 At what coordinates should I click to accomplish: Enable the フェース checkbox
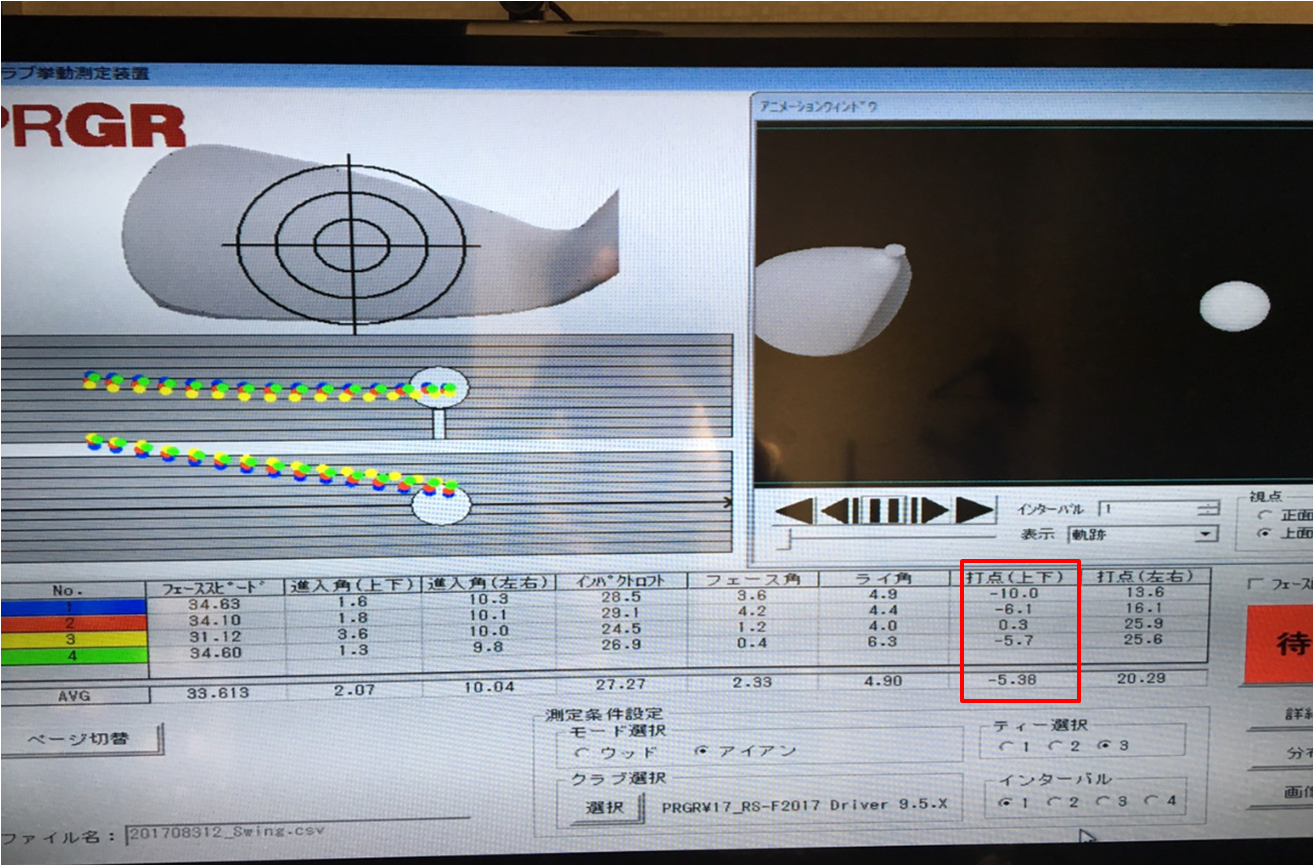pos(1255,584)
